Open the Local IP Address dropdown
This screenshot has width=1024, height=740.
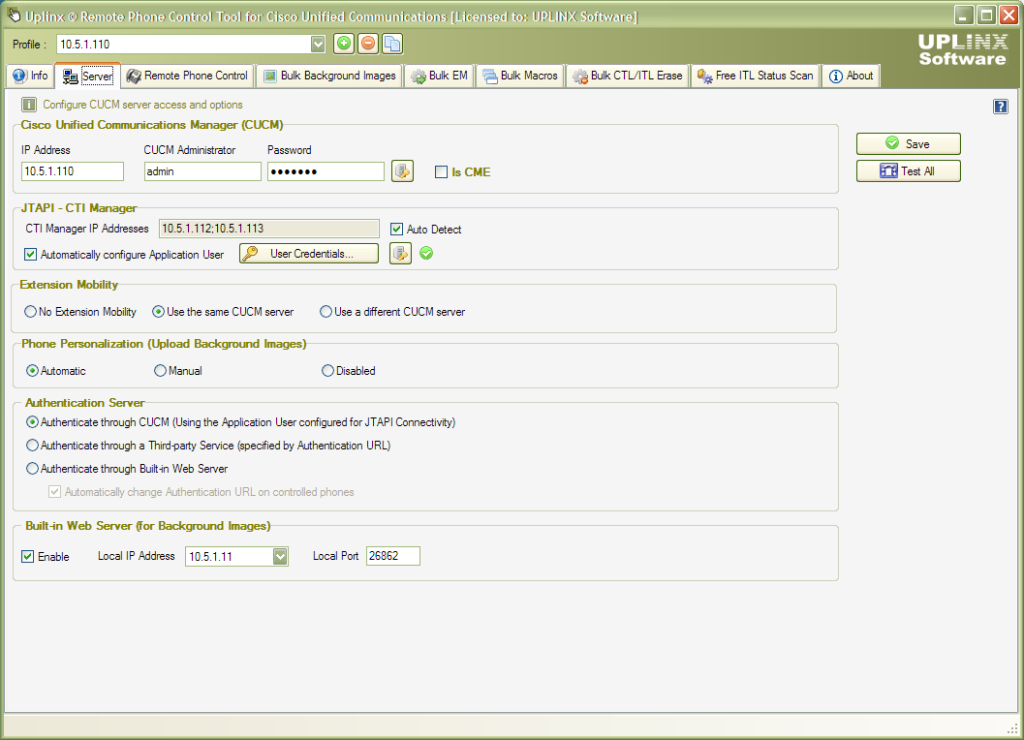[x=279, y=555]
